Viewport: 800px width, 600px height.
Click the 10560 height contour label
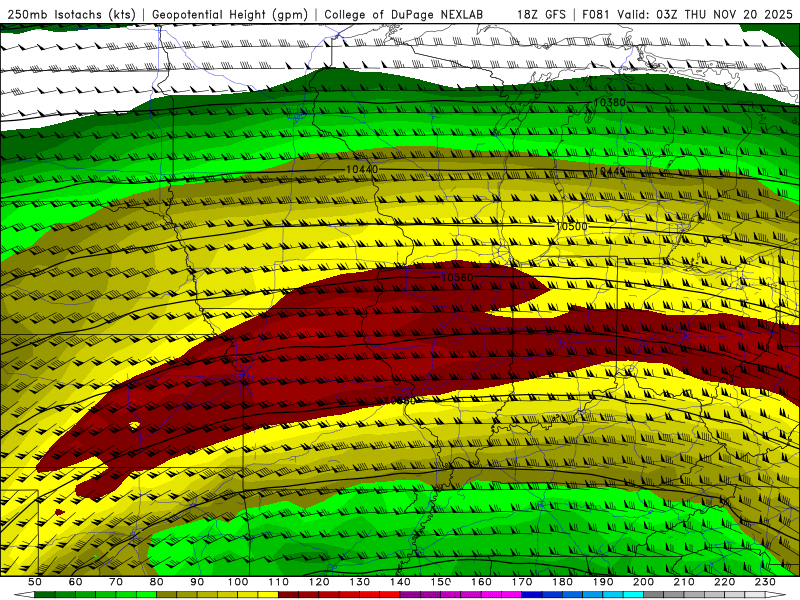pyautogui.click(x=457, y=278)
